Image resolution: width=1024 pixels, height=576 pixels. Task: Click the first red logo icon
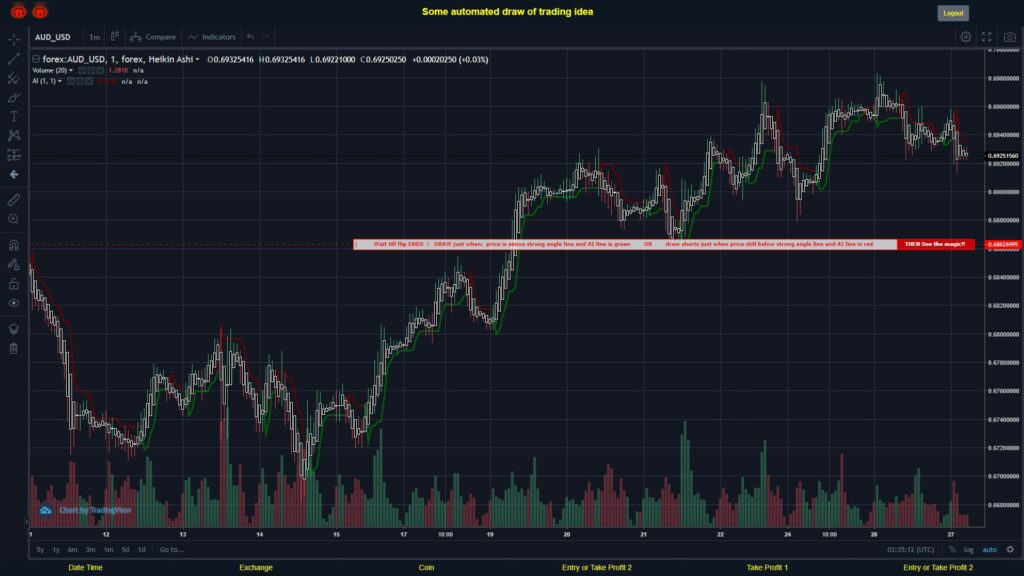(18, 11)
